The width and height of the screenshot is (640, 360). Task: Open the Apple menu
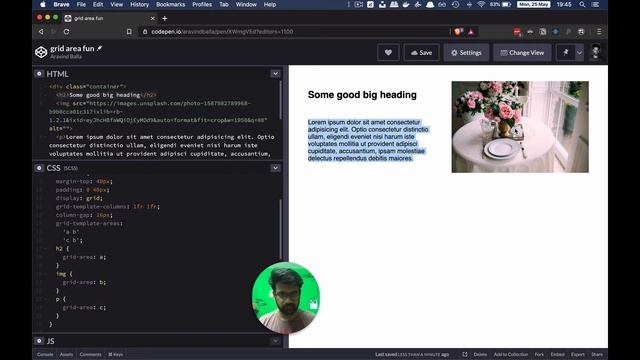[43, 4]
